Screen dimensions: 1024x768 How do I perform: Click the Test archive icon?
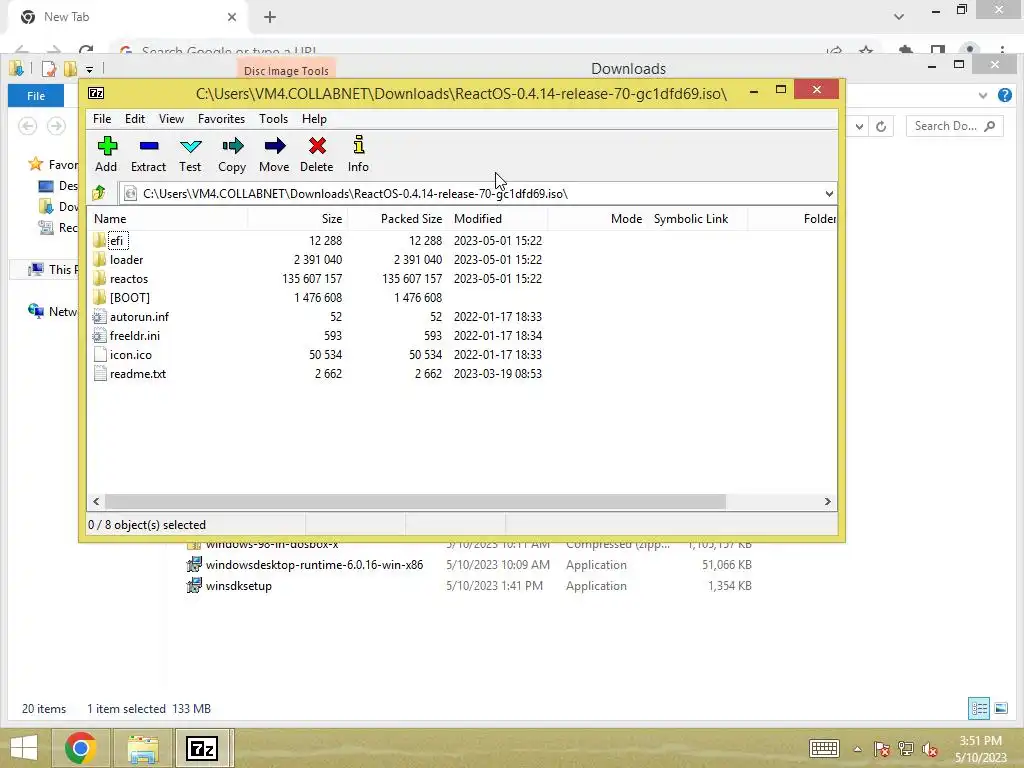191,146
